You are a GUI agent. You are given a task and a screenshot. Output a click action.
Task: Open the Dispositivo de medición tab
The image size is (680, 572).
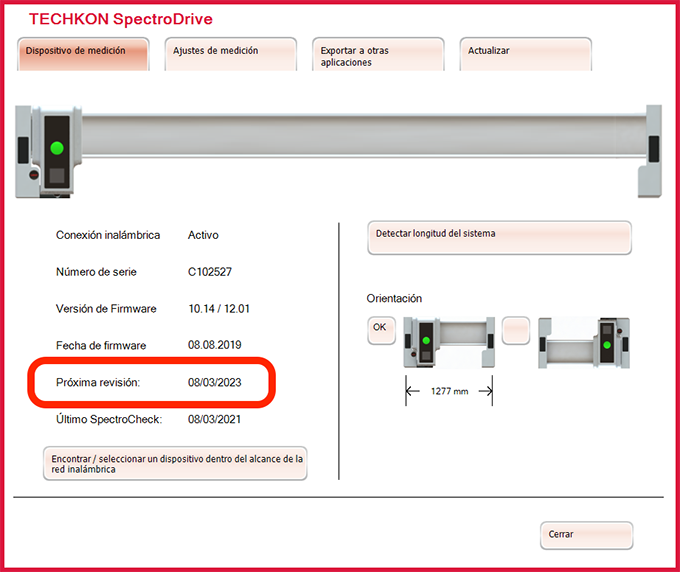83,54
